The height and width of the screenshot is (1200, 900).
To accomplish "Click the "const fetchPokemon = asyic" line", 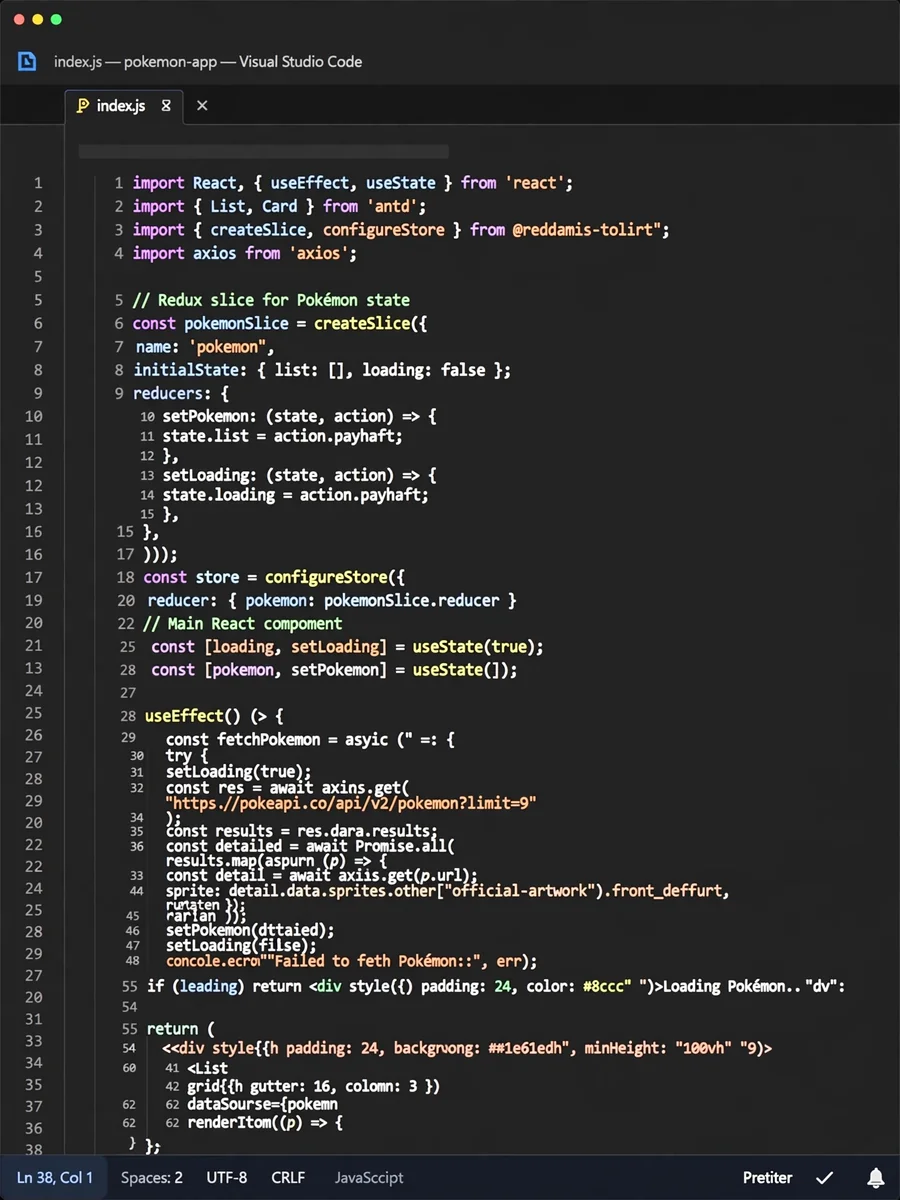I will [x=311, y=739].
